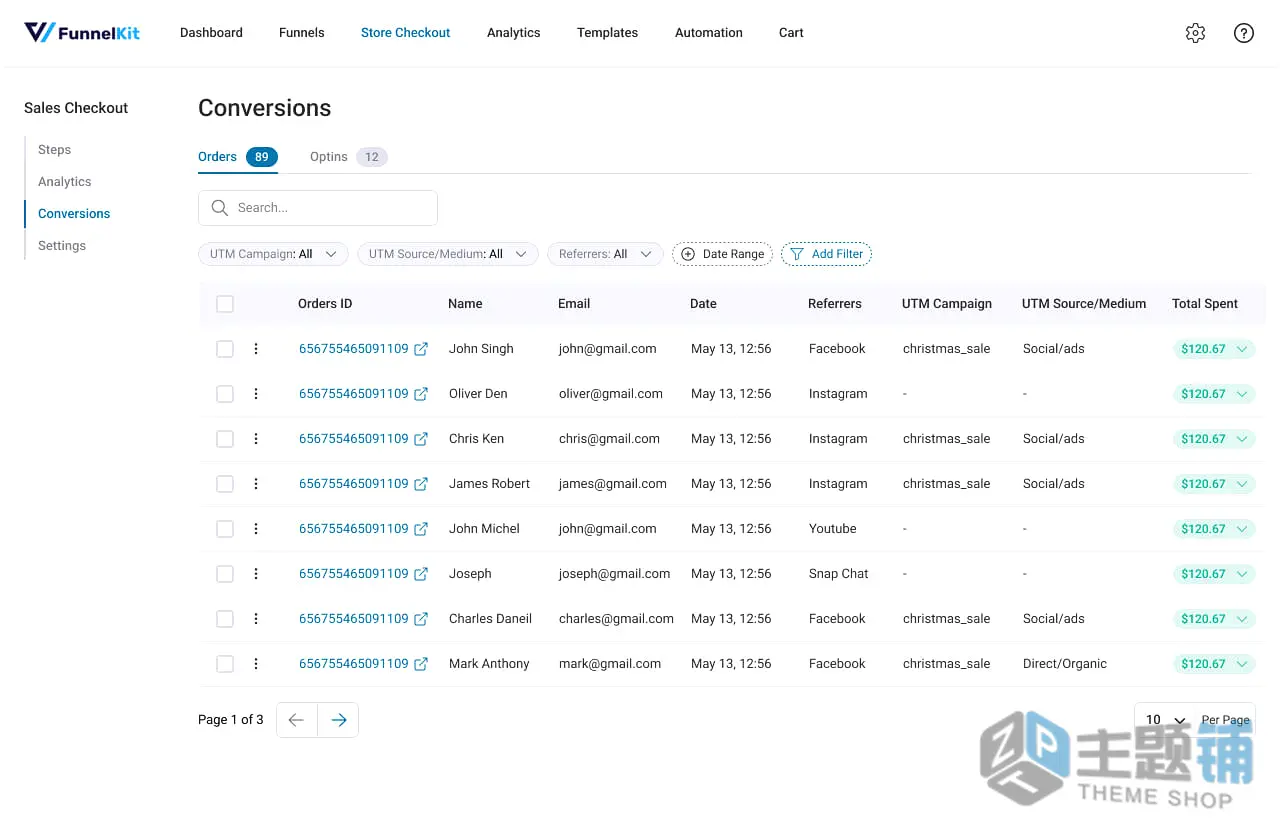The height and width of the screenshot is (837, 1280).
Task: Click the 'Youtube' referrer cell
Action: pos(832,529)
